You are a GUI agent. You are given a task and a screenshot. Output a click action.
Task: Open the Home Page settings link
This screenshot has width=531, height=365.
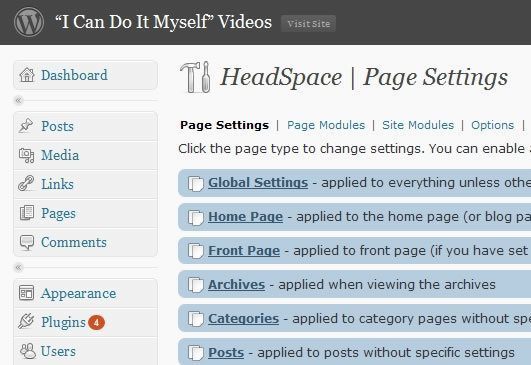[x=245, y=217]
